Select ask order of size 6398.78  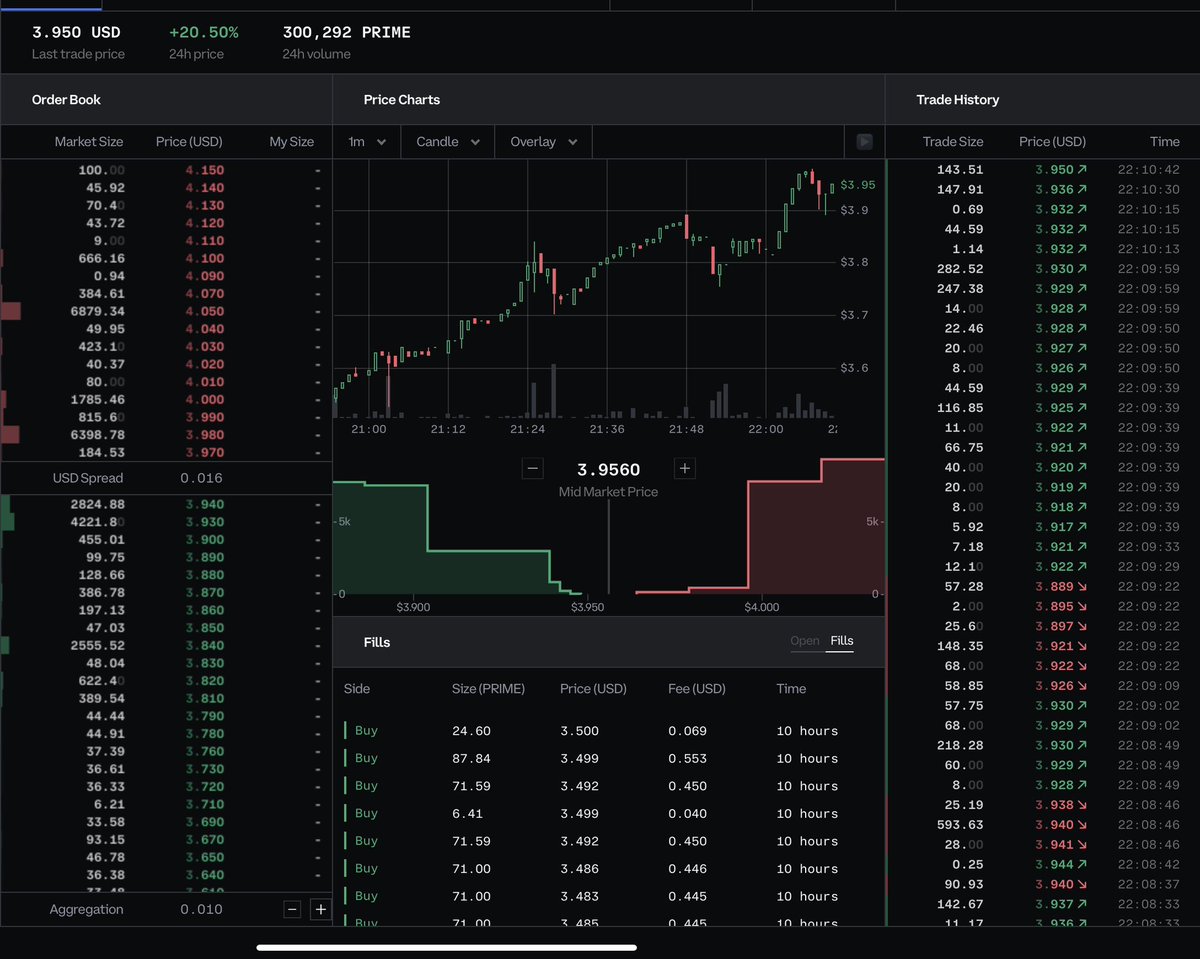(166, 435)
